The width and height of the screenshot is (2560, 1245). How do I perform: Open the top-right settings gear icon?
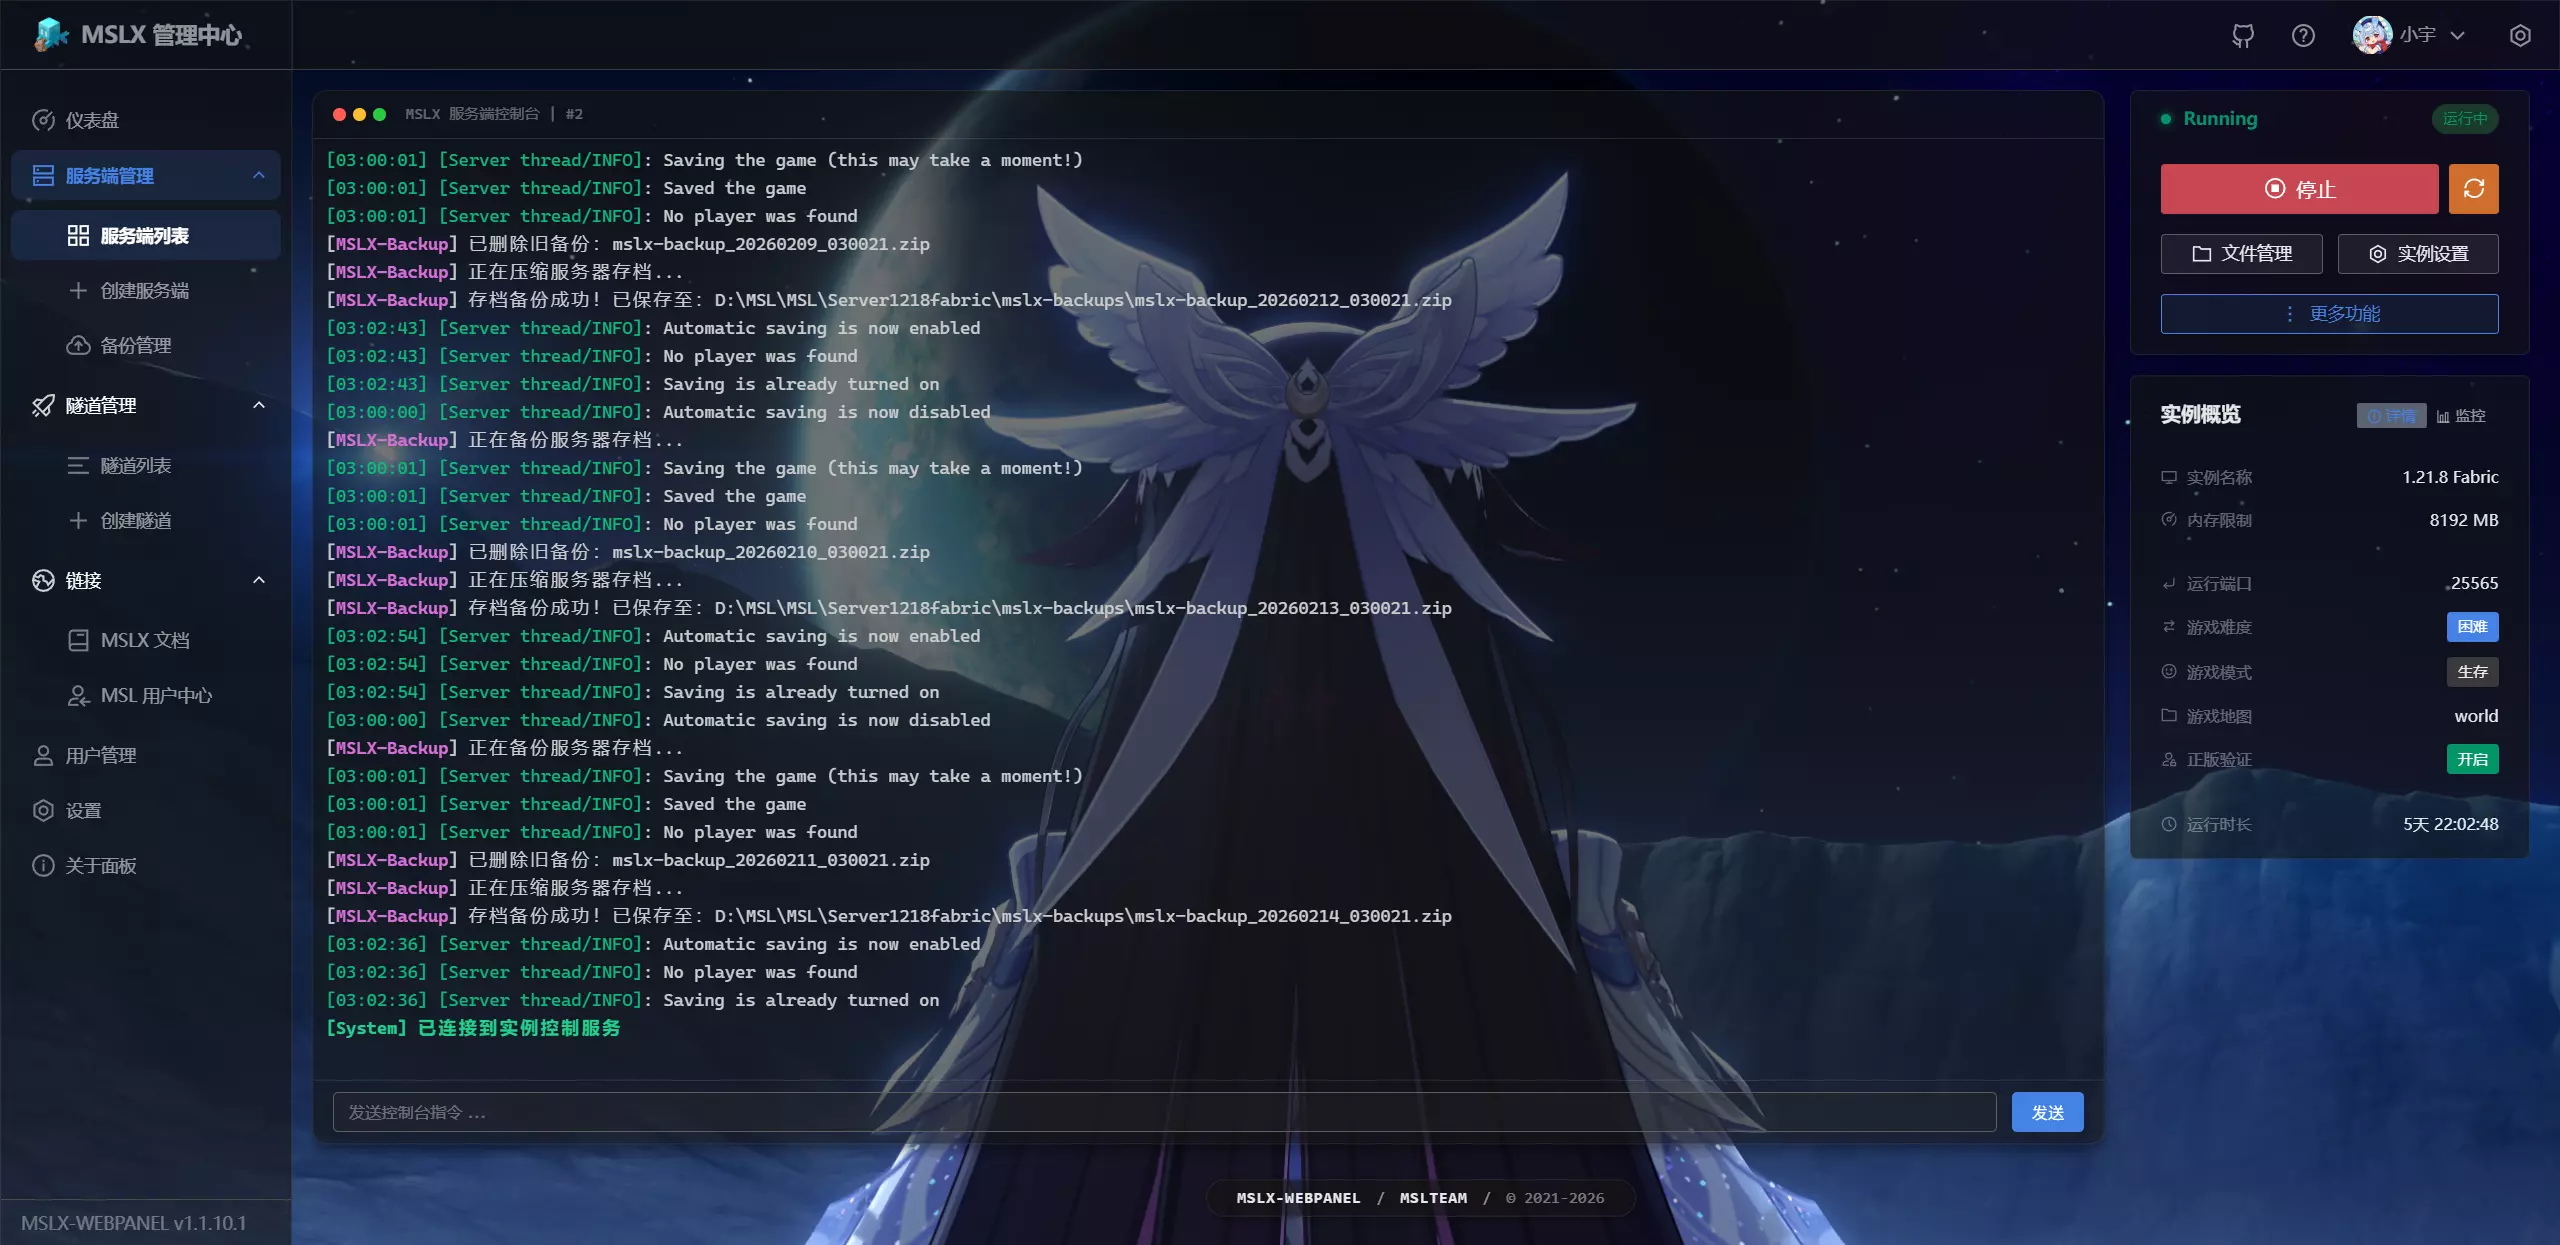(x=2520, y=36)
